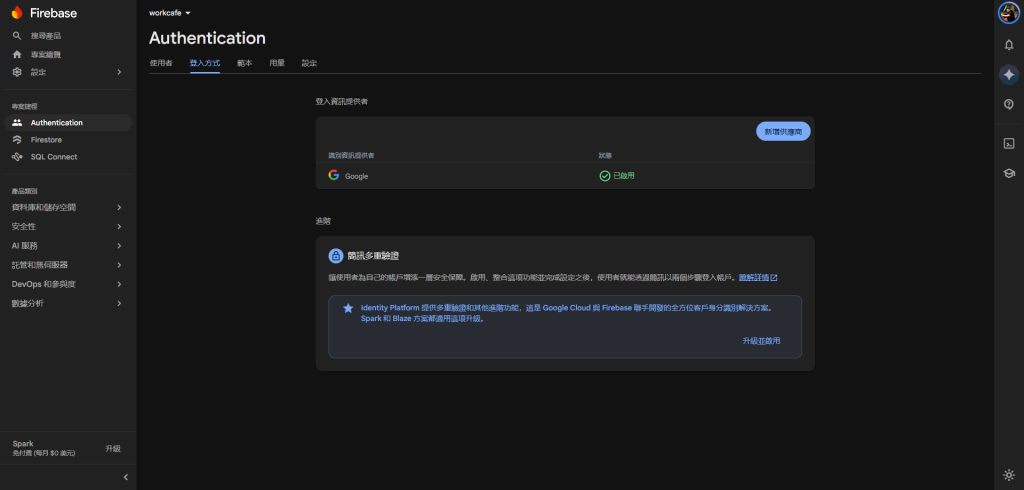Open the help question mark icon
This screenshot has width=1024, height=490.
click(1008, 105)
